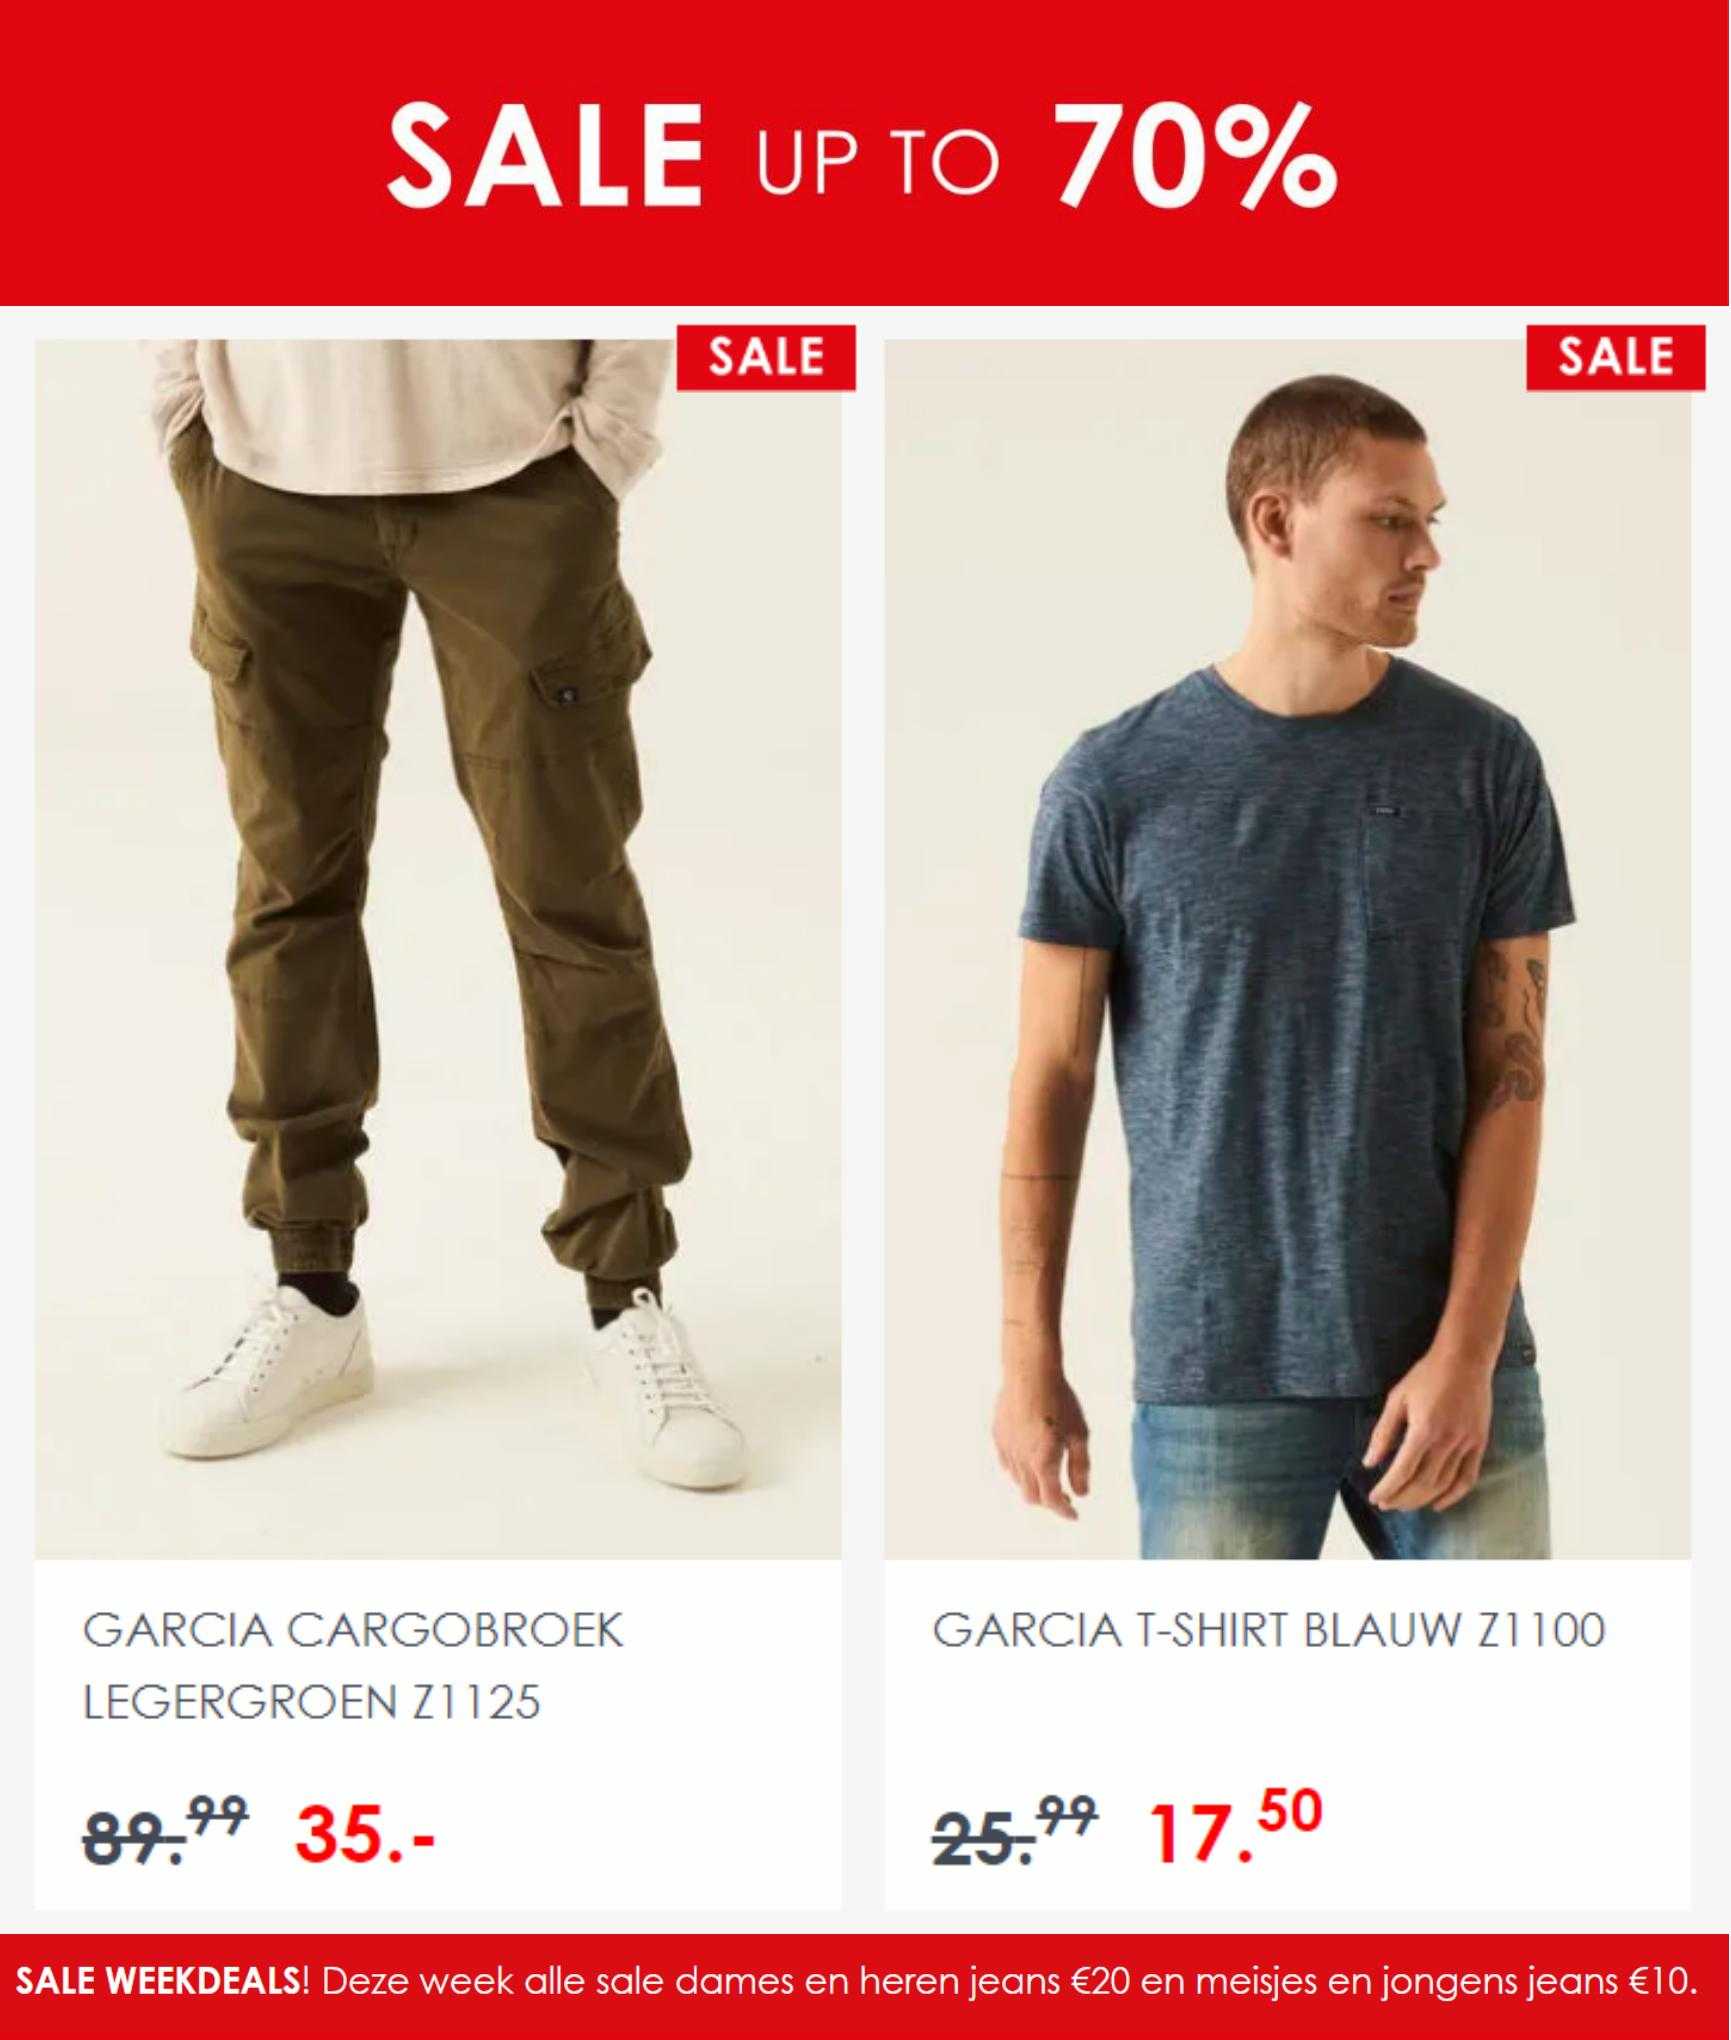Click the crossed-out 25.99 price
Image resolution: width=1731 pixels, height=2040 pixels.
click(x=1015, y=1830)
